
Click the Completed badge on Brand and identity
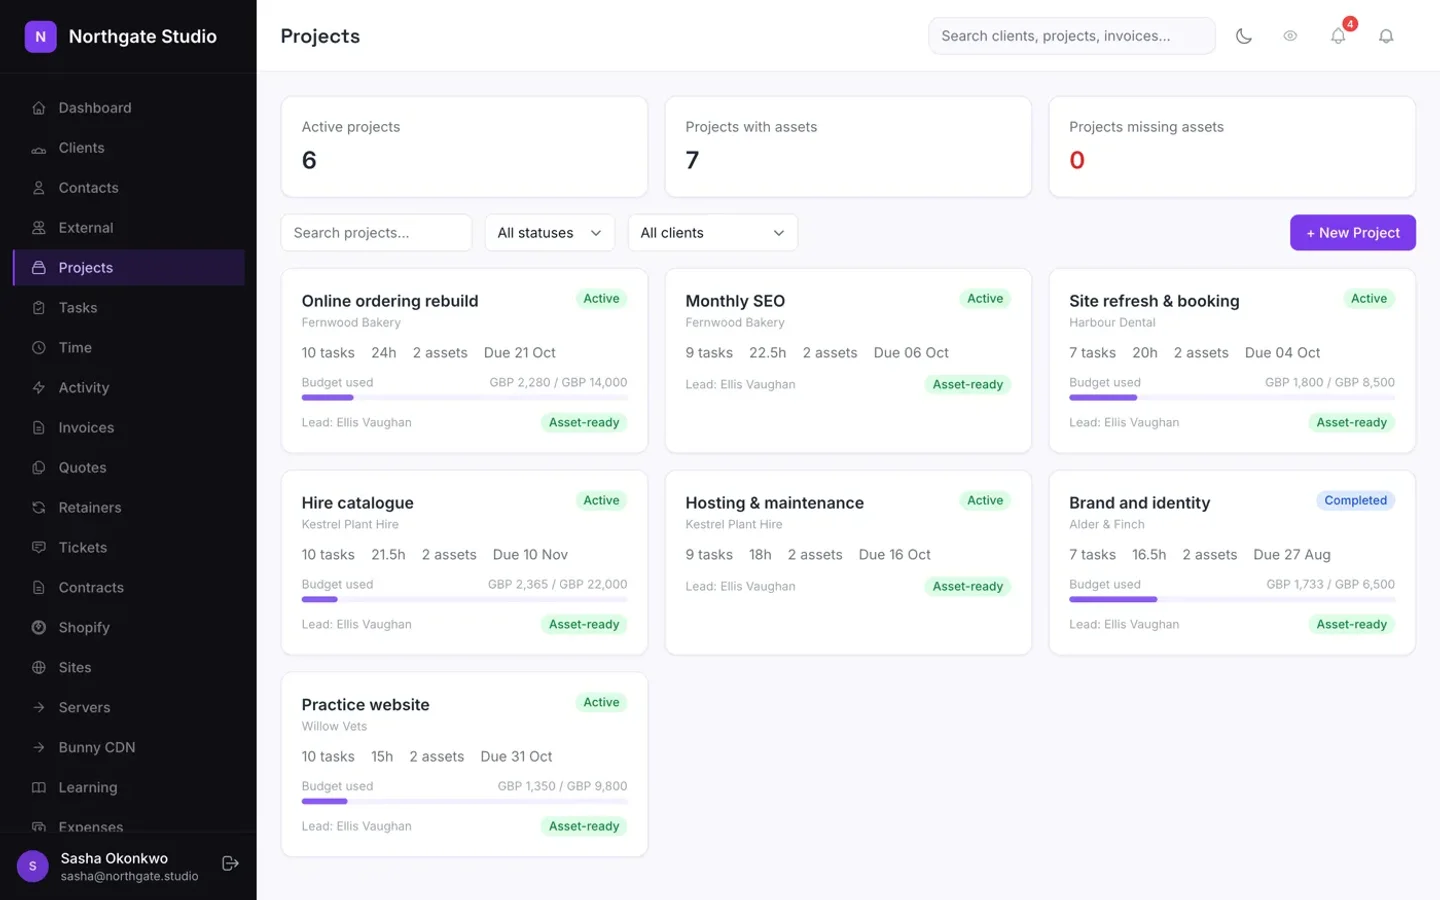[x=1355, y=500]
